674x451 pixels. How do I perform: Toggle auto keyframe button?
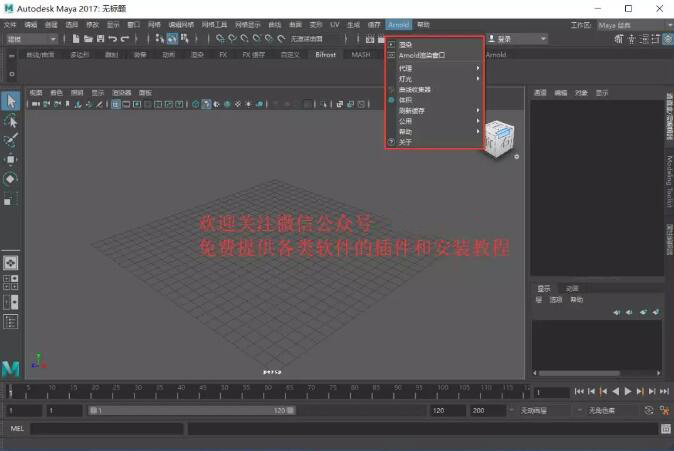click(649, 411)
